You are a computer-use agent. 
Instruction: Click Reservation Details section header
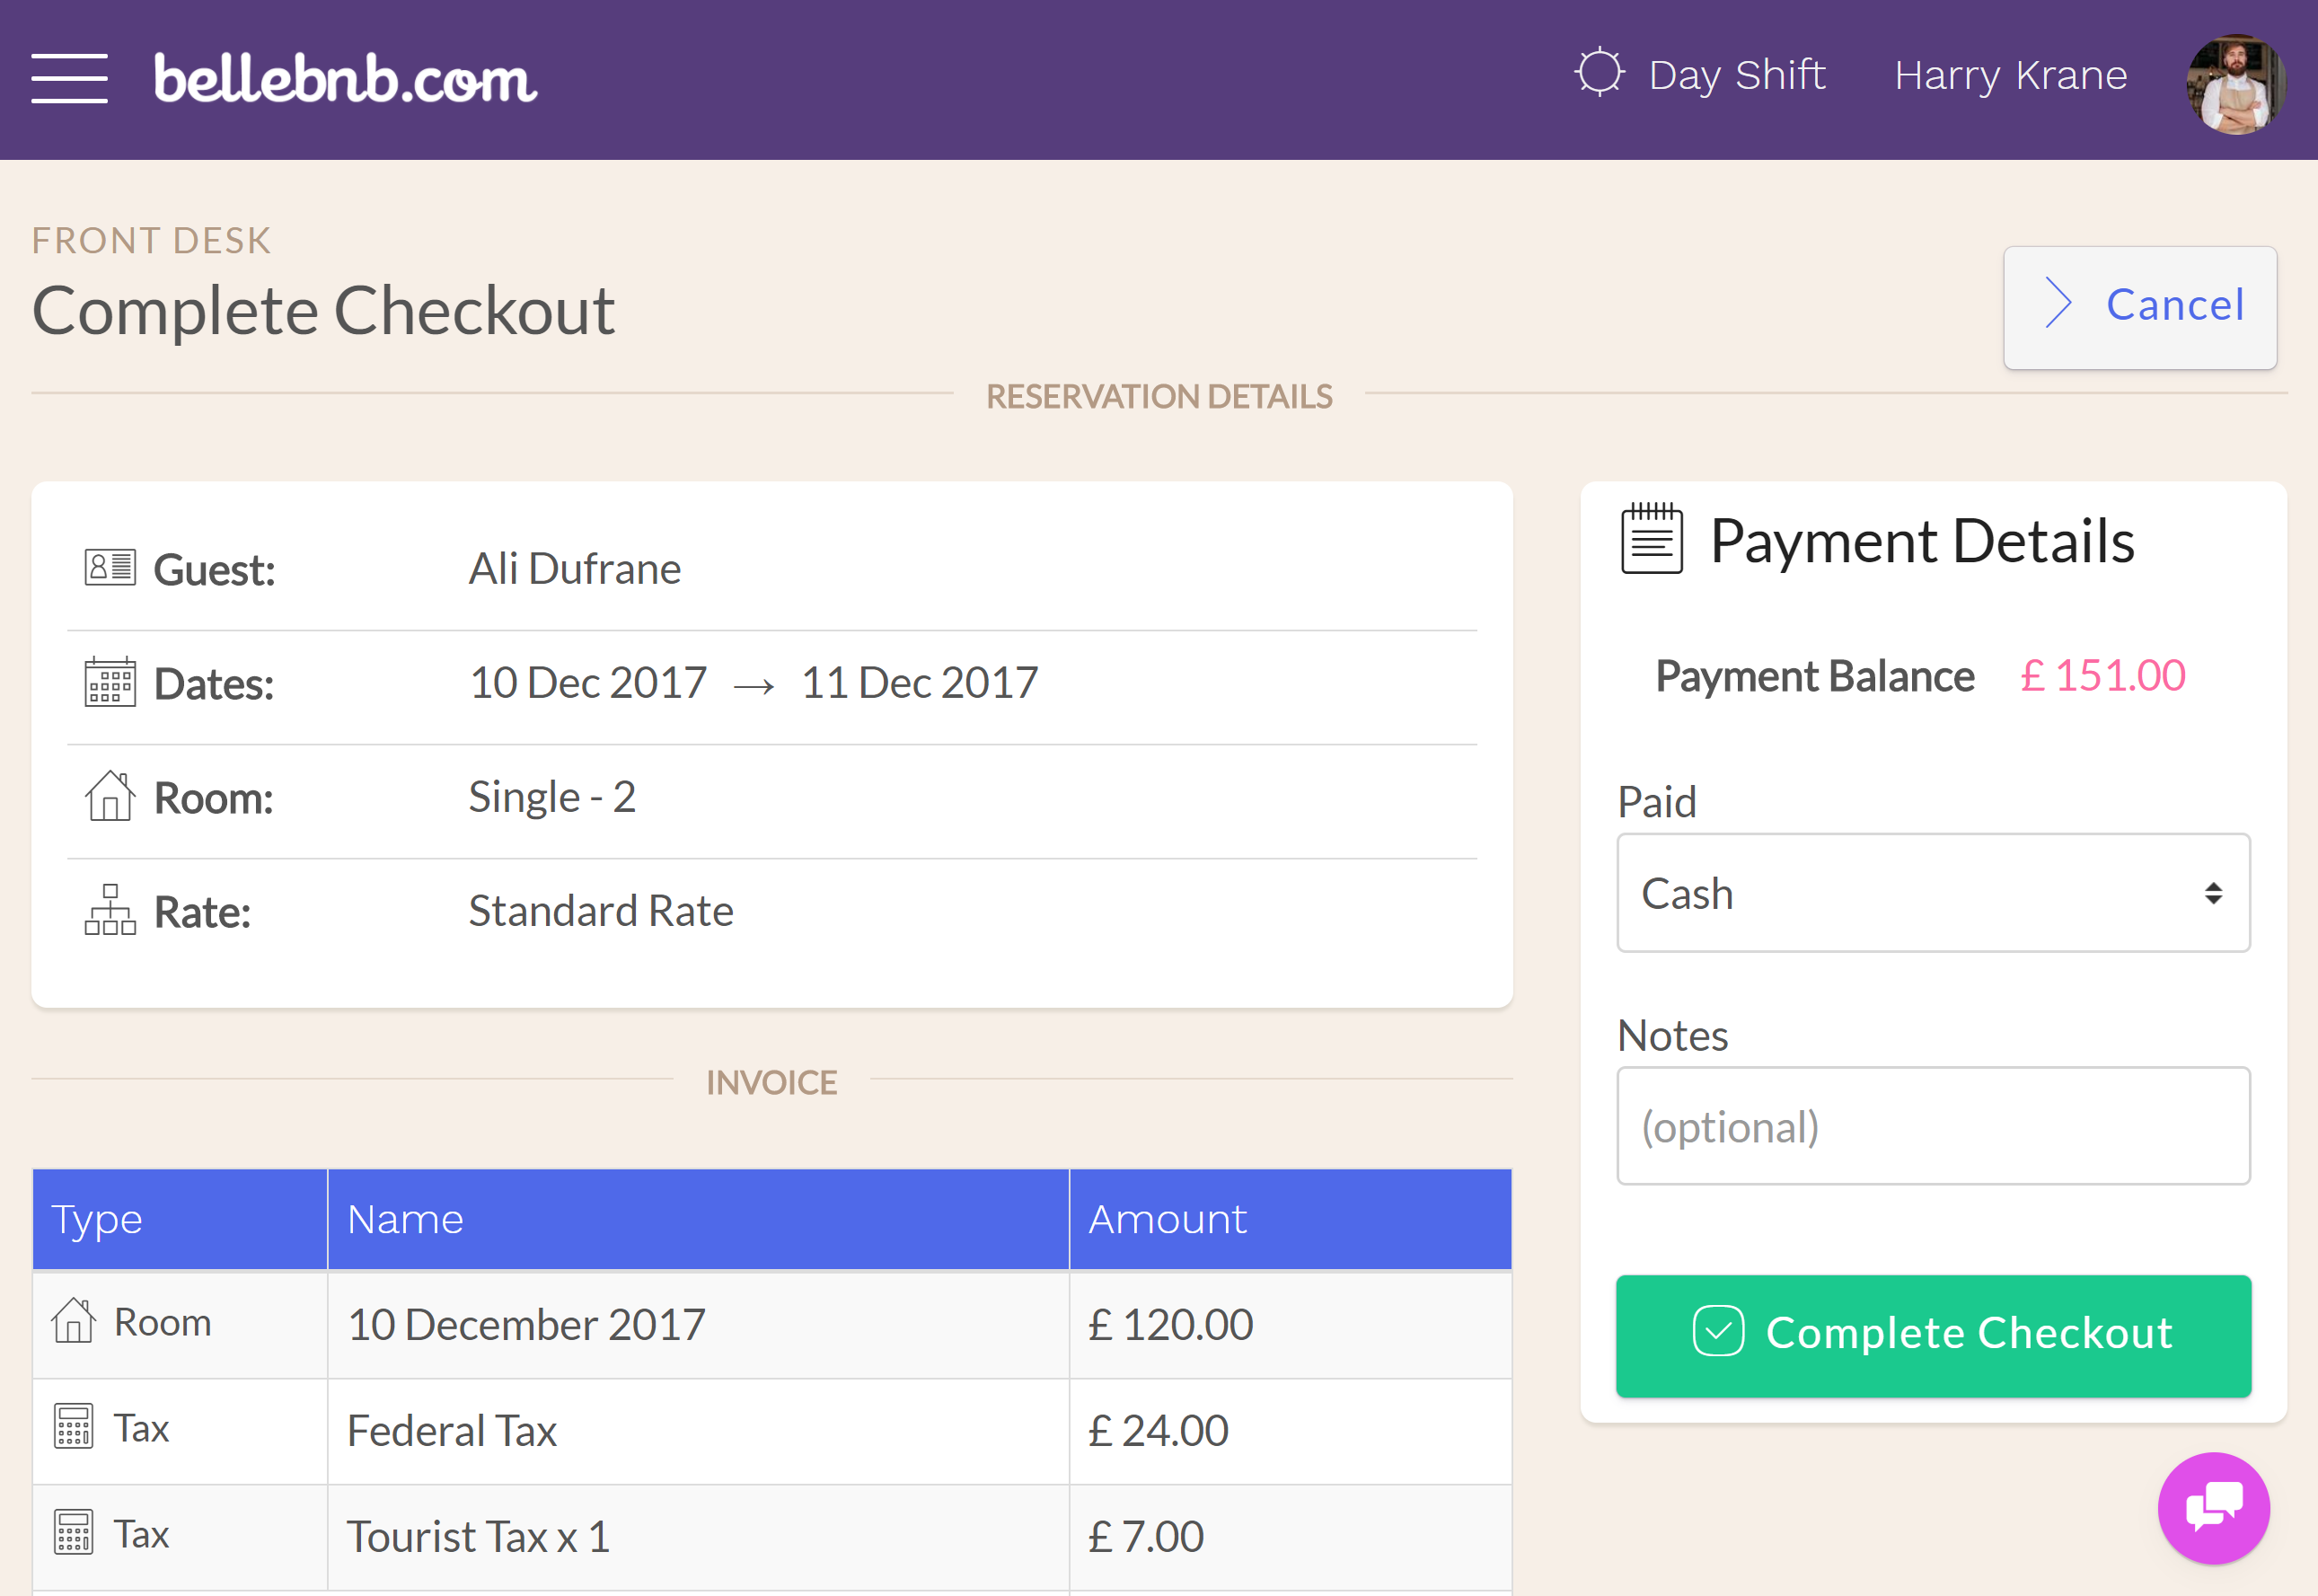(x=1158, y=396)
